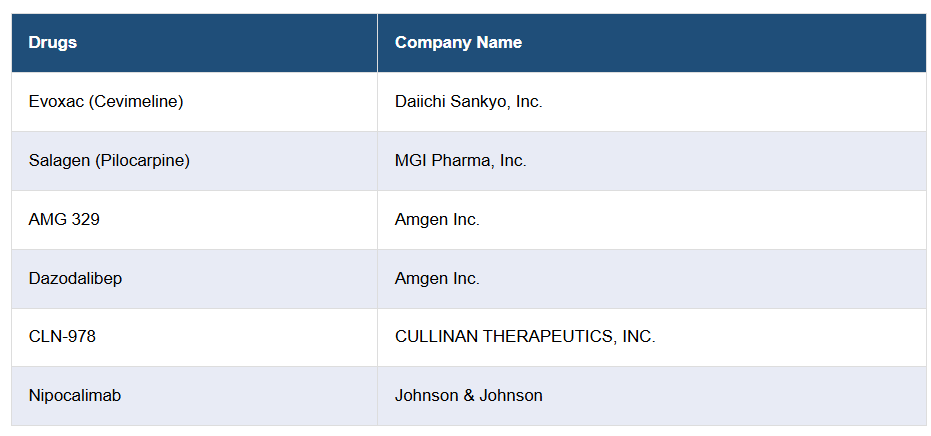Click the Daiichi Sankyo, Inc. company cell
Viewport: 931px width, 436px height.
(x=468, y=102)
